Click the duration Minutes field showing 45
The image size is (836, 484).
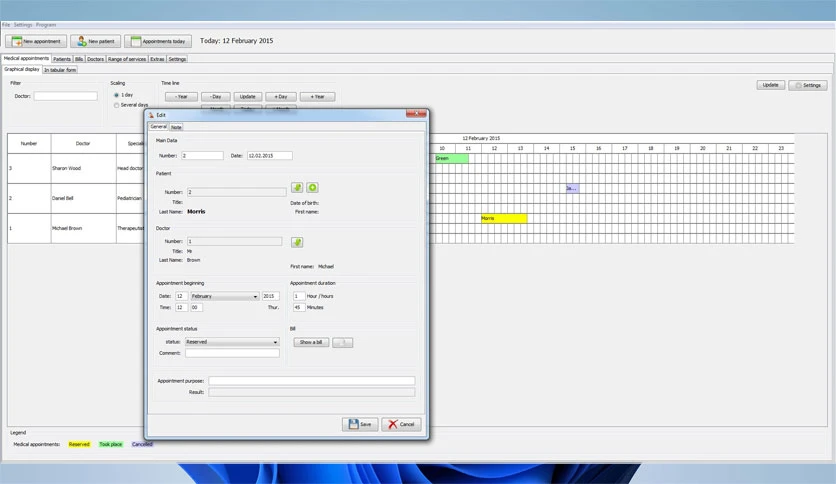click(x=299, y=308)
